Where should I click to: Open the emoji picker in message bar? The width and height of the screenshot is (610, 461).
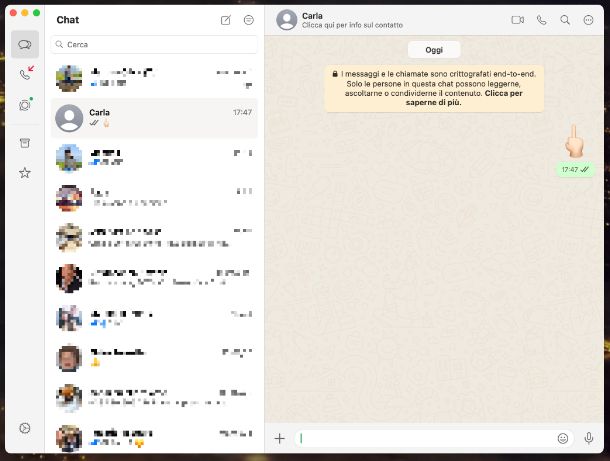[x=563, y=438]
